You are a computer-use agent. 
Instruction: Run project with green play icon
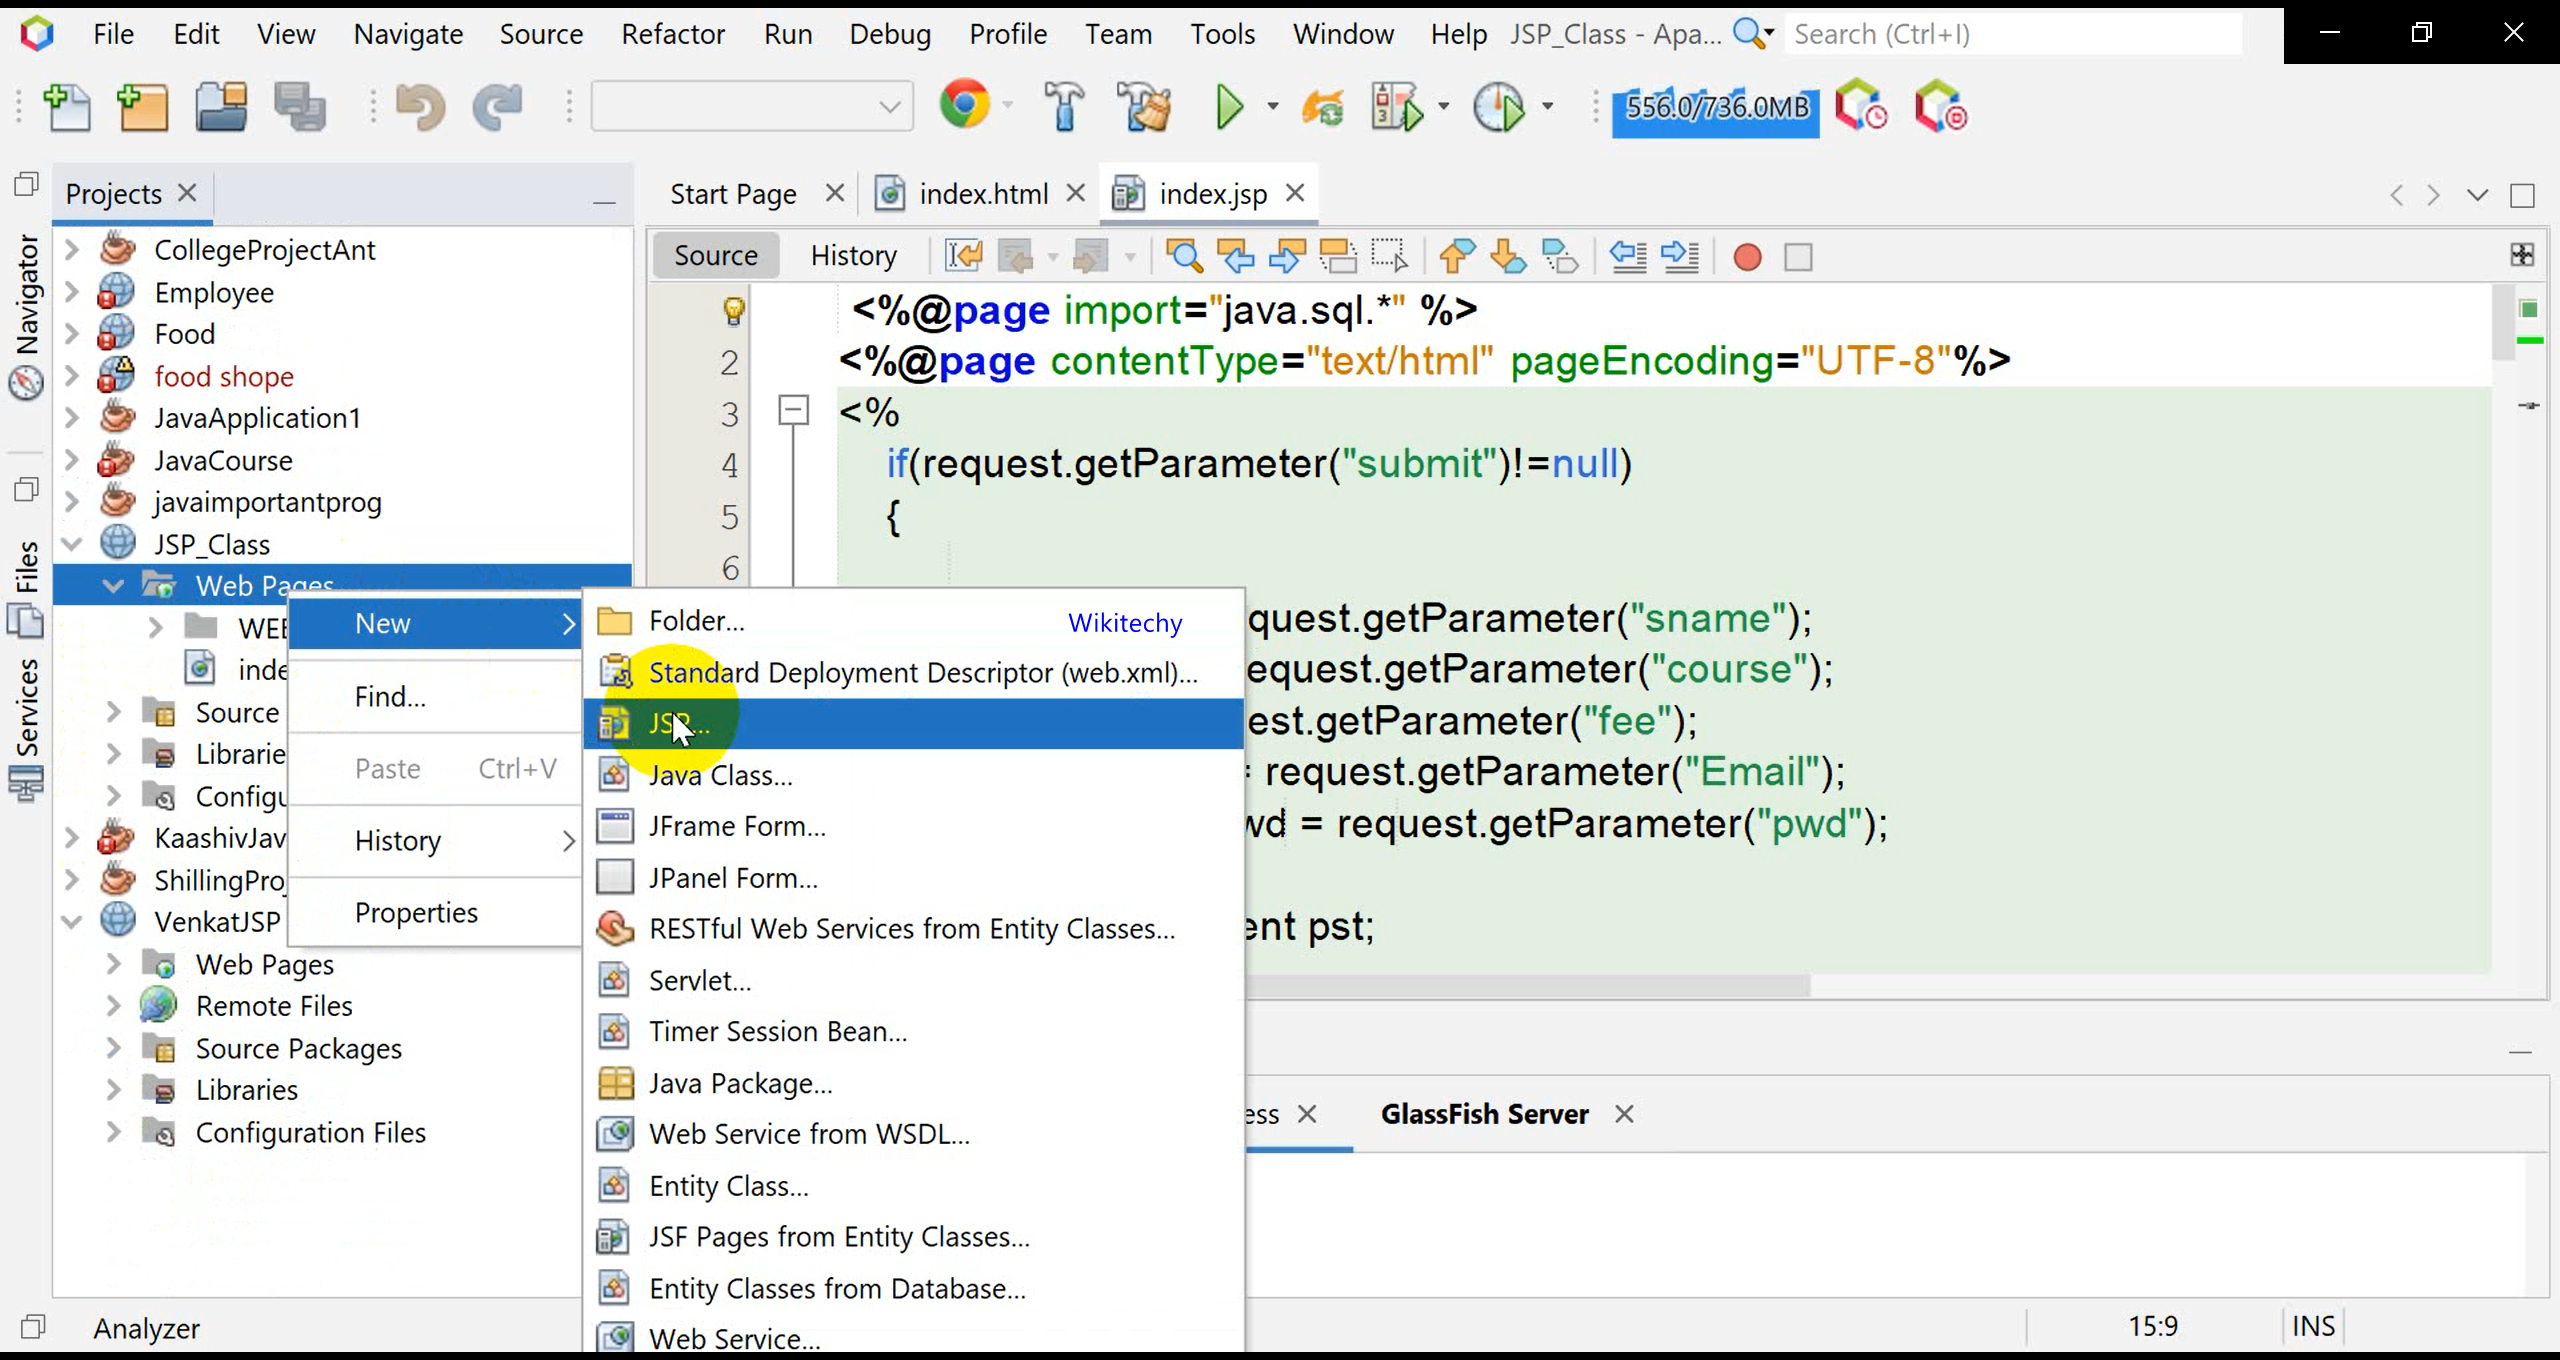(x=1229, y=107)
